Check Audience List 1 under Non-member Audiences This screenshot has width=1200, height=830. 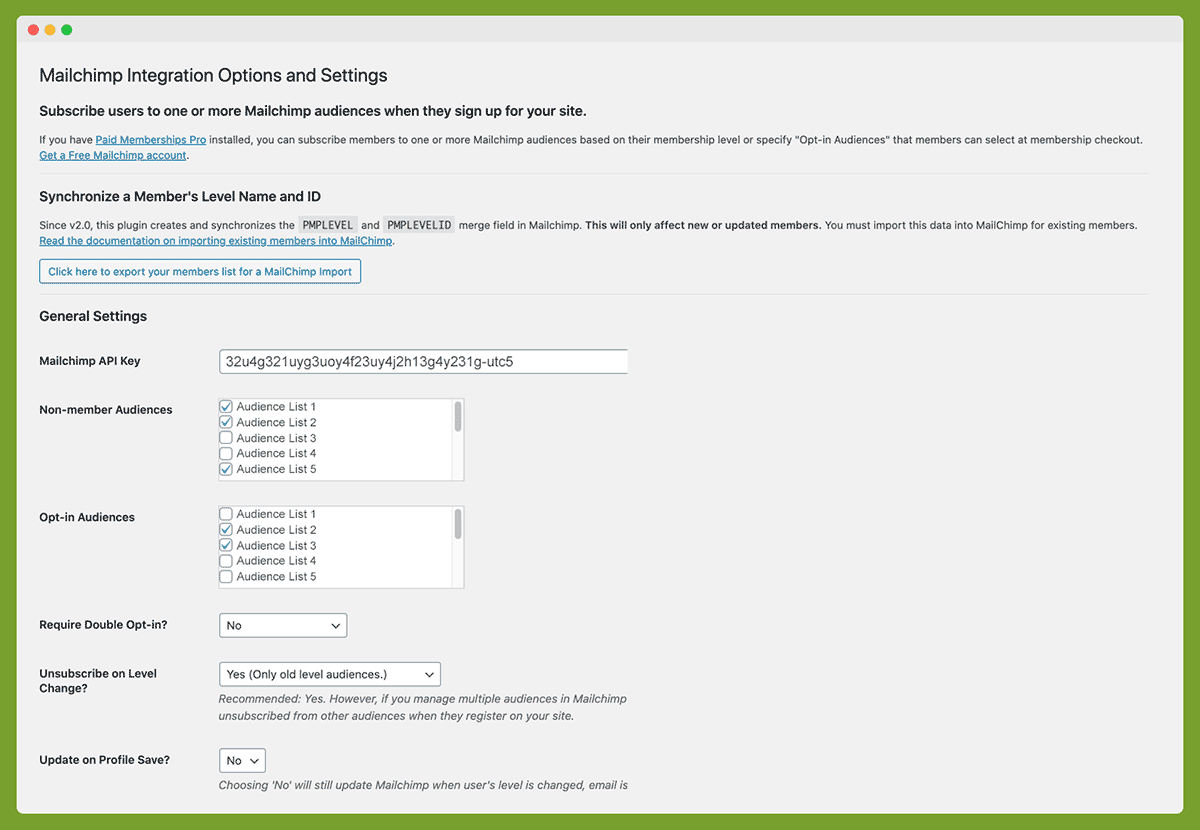pyautogui.click(x=226, y=407)
